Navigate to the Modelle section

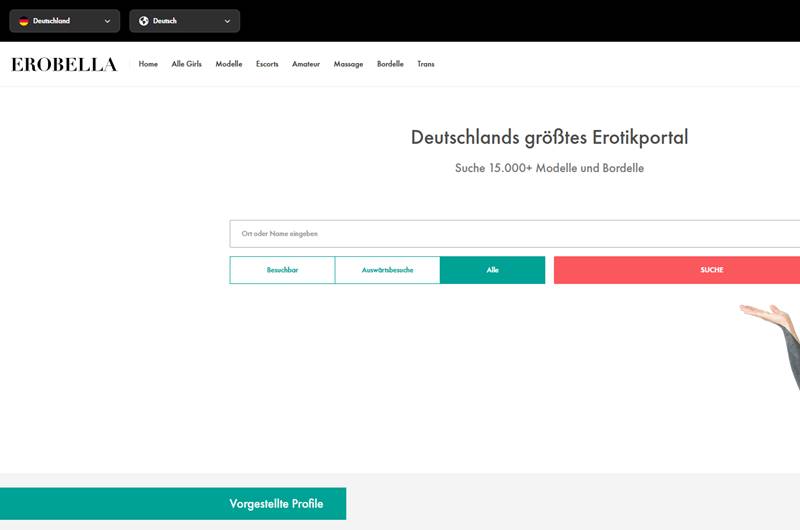pos(229,64)
